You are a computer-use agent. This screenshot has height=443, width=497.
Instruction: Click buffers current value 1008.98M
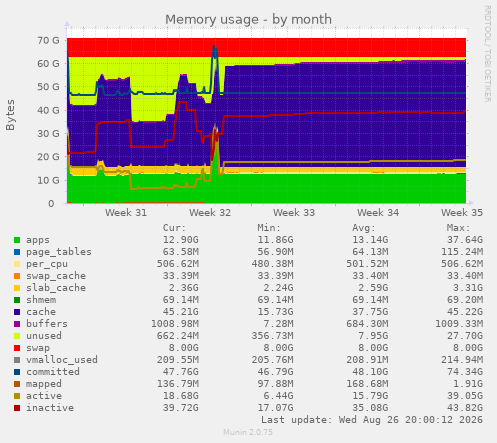point(175,324)
